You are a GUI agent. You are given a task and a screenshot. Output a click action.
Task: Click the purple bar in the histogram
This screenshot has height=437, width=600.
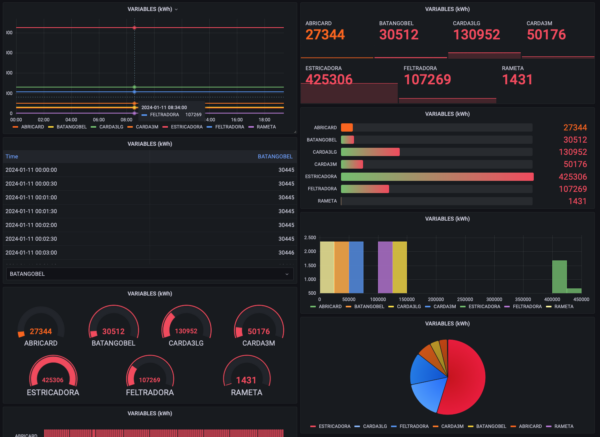[385, 267]
